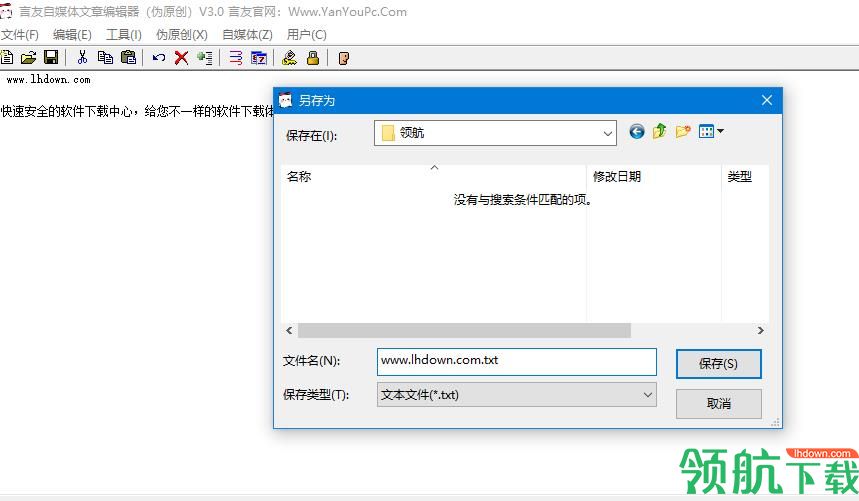Image resolution: width=859 pixels, height=501 pixels.
Task: Click the scrollbar right arrow in file list
Action: click(x=760, y=330)
